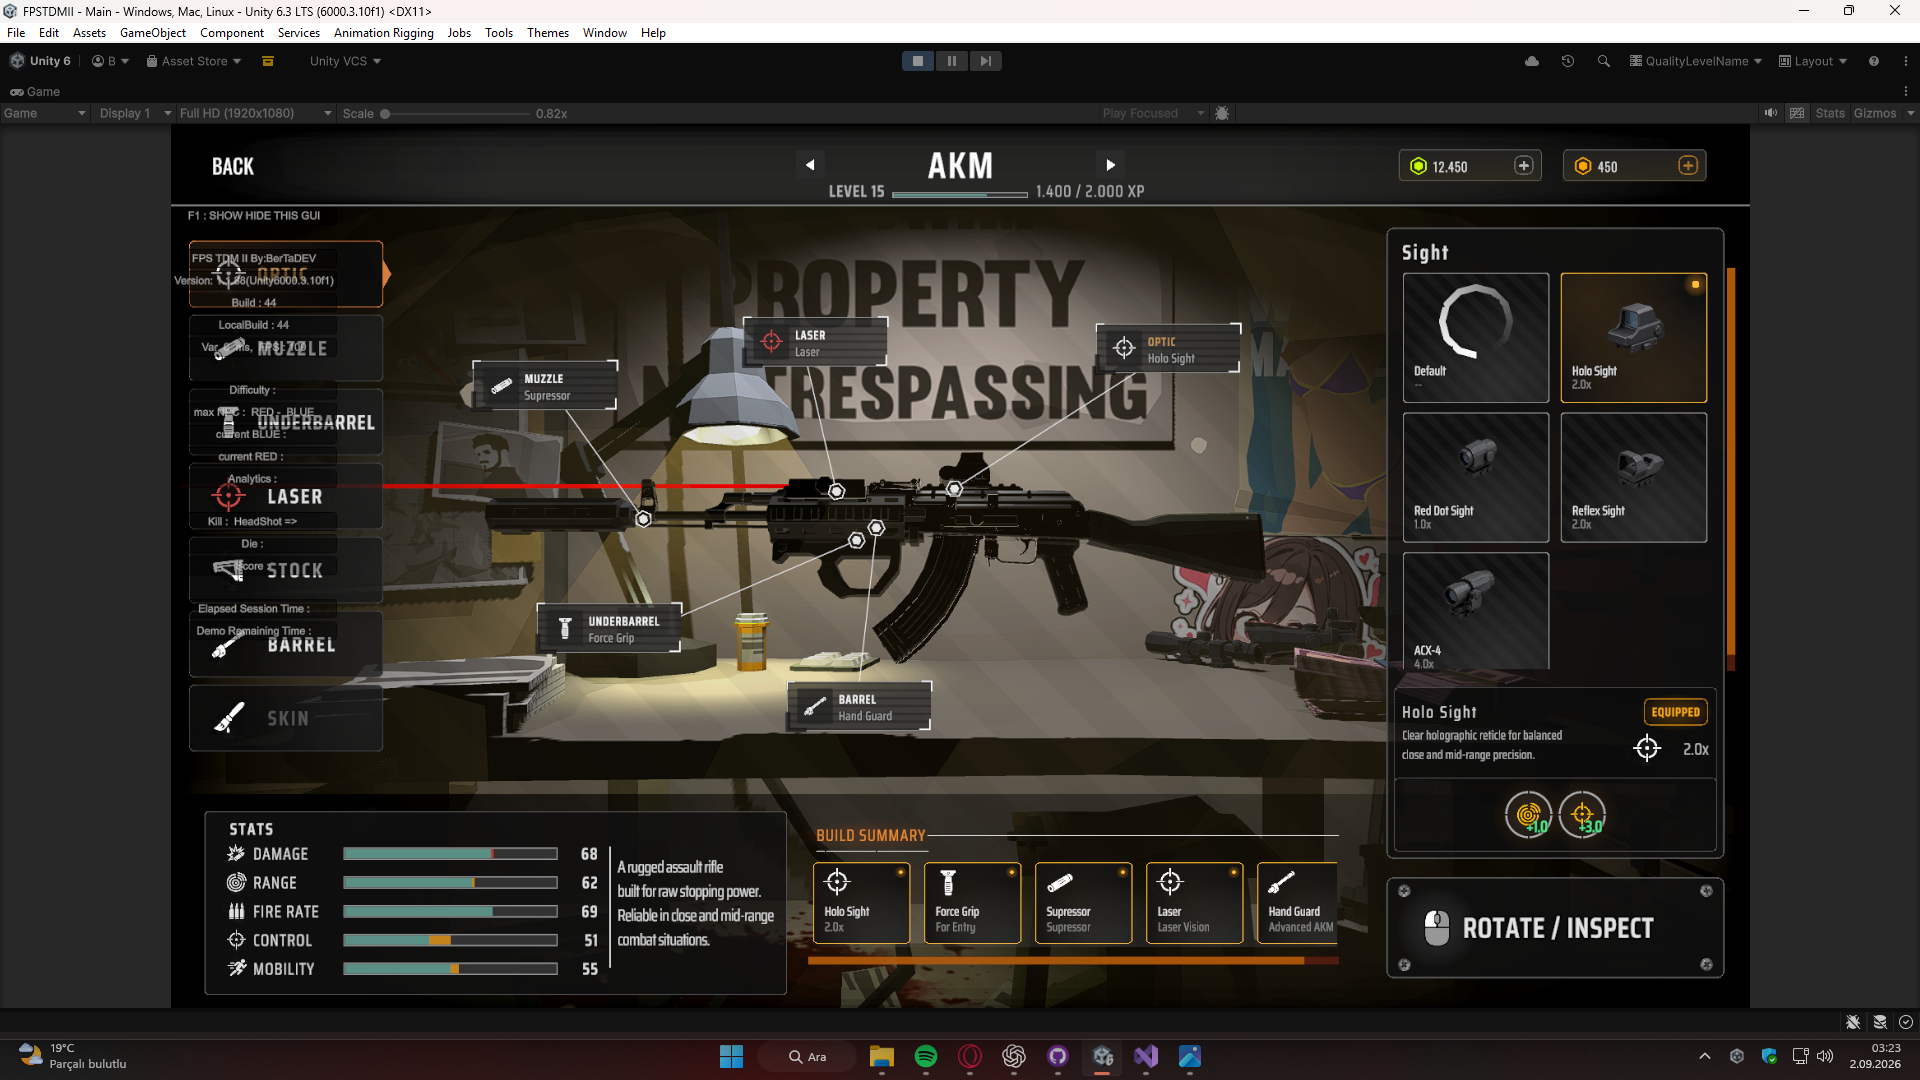This screenshot has width=1920, height=1080.
Task: Open the undo history icon
Action: click(x=1568, y=61)
